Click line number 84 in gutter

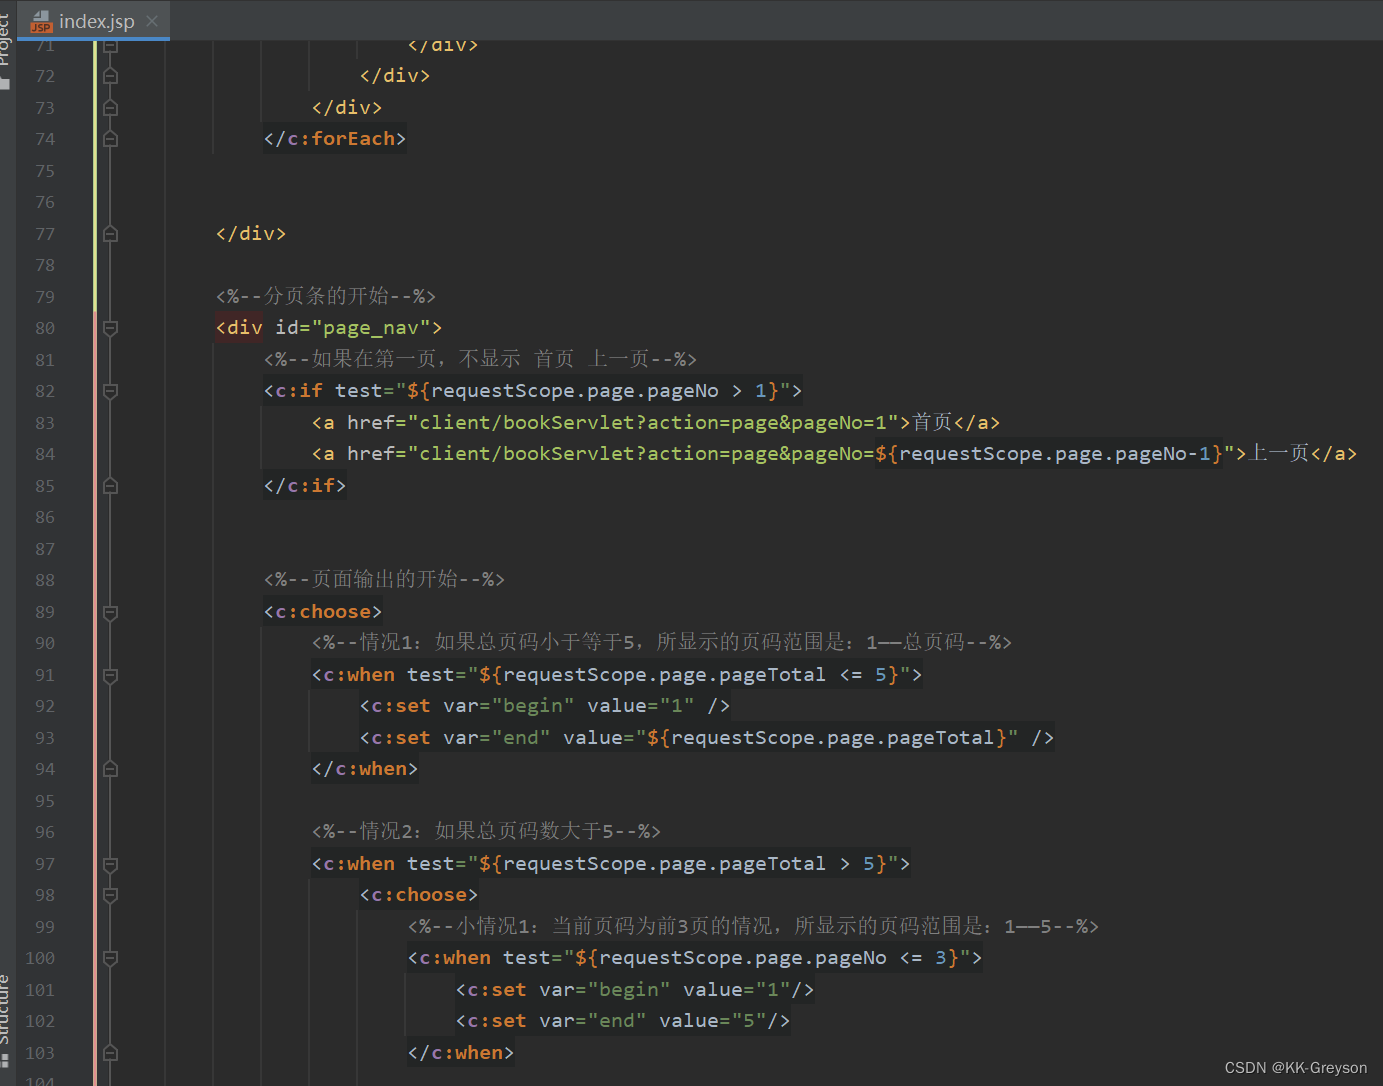(45, 454)
